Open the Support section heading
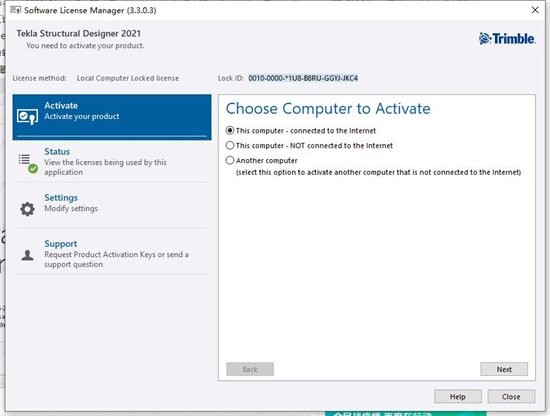 pos(61,244)
